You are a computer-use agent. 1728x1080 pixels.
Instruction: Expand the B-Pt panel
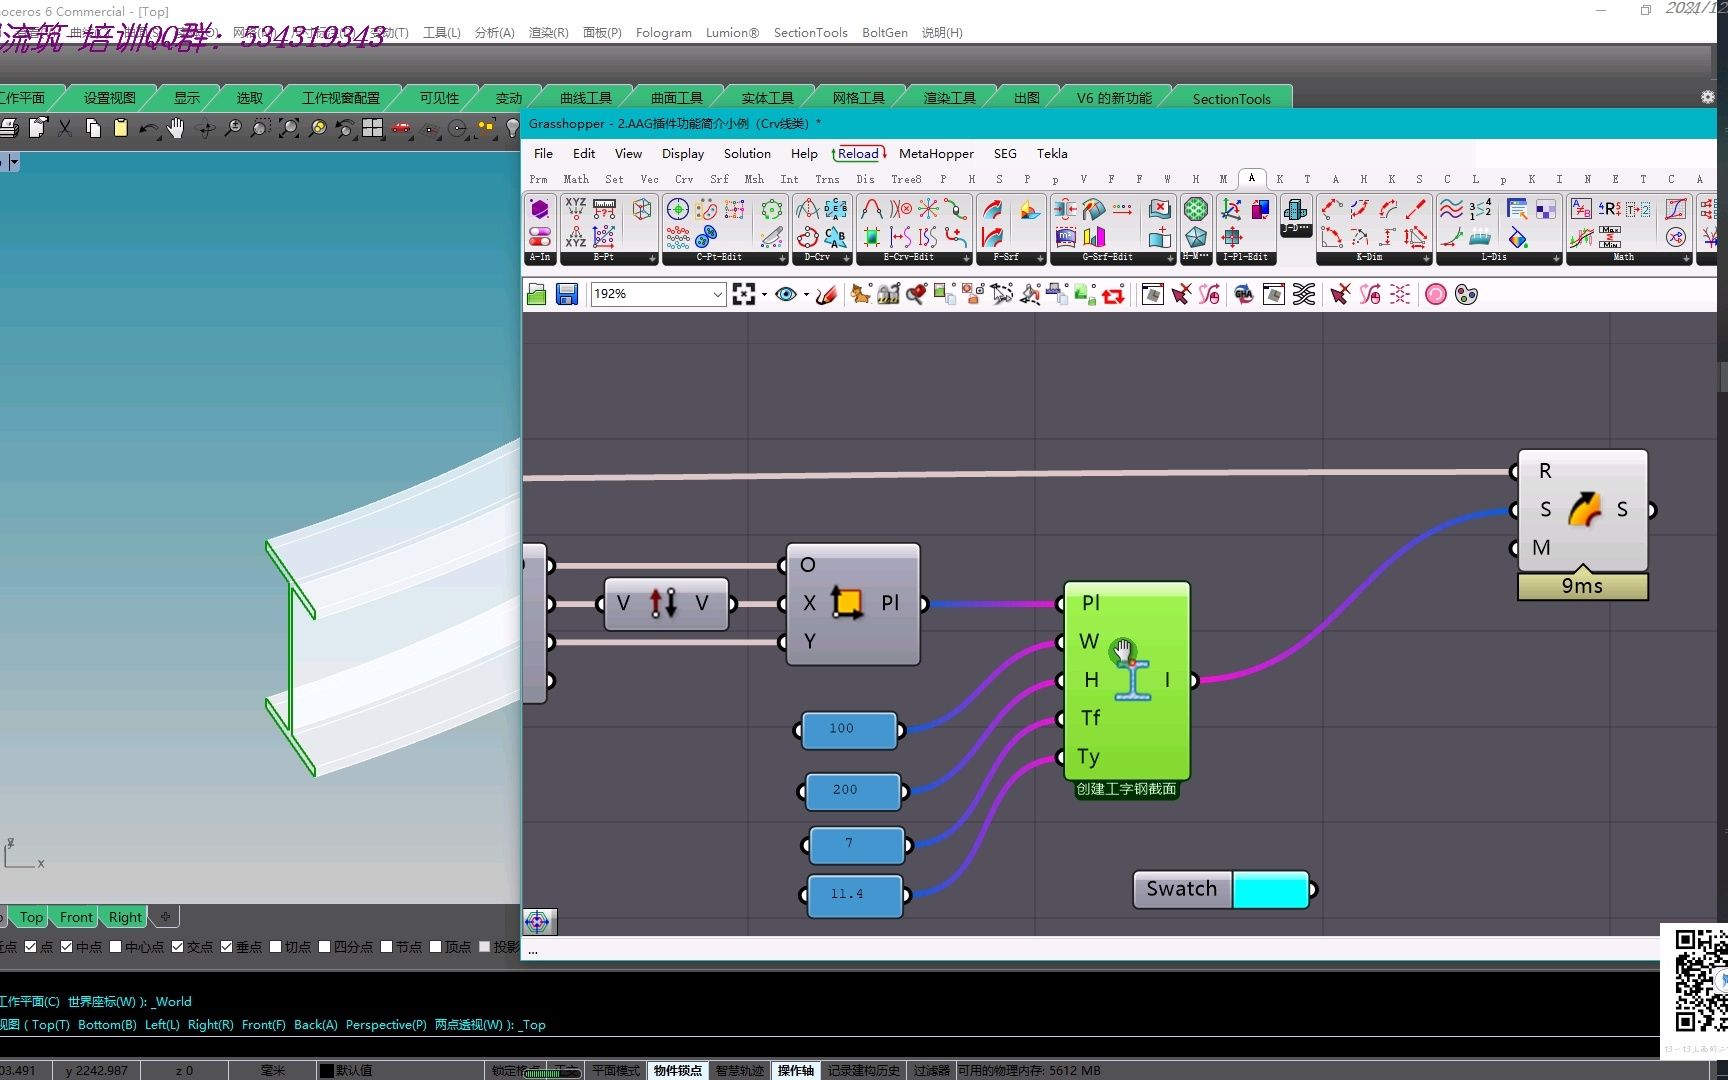(x=652, y=258)
